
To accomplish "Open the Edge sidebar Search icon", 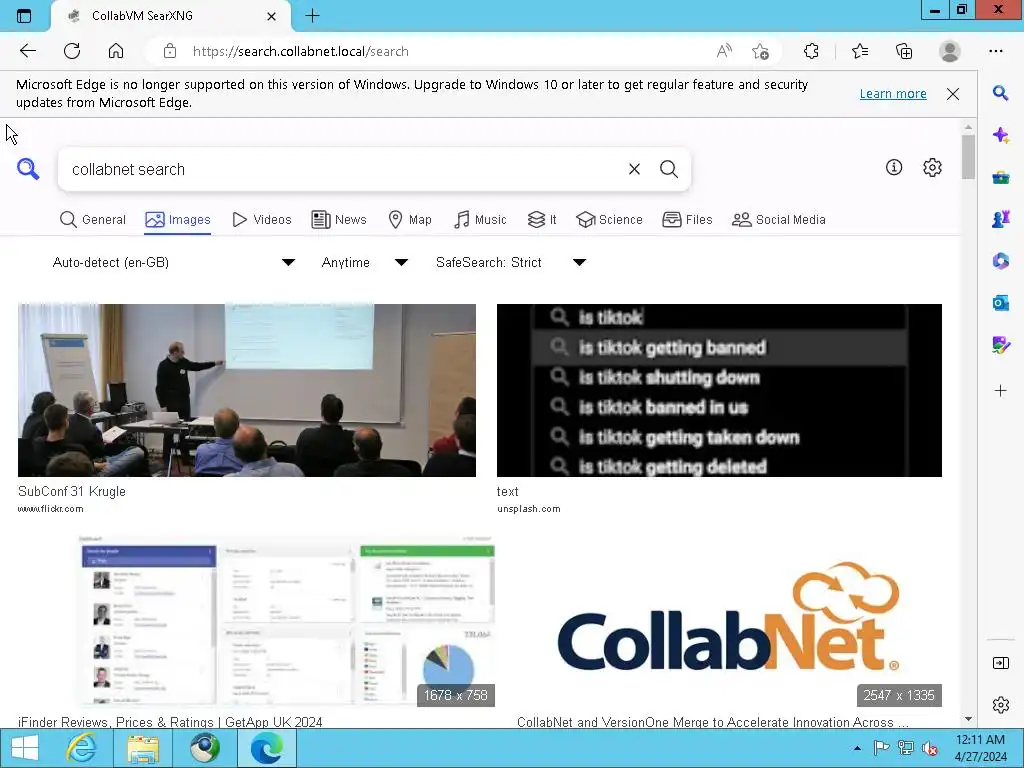I will coord(1000,93).
